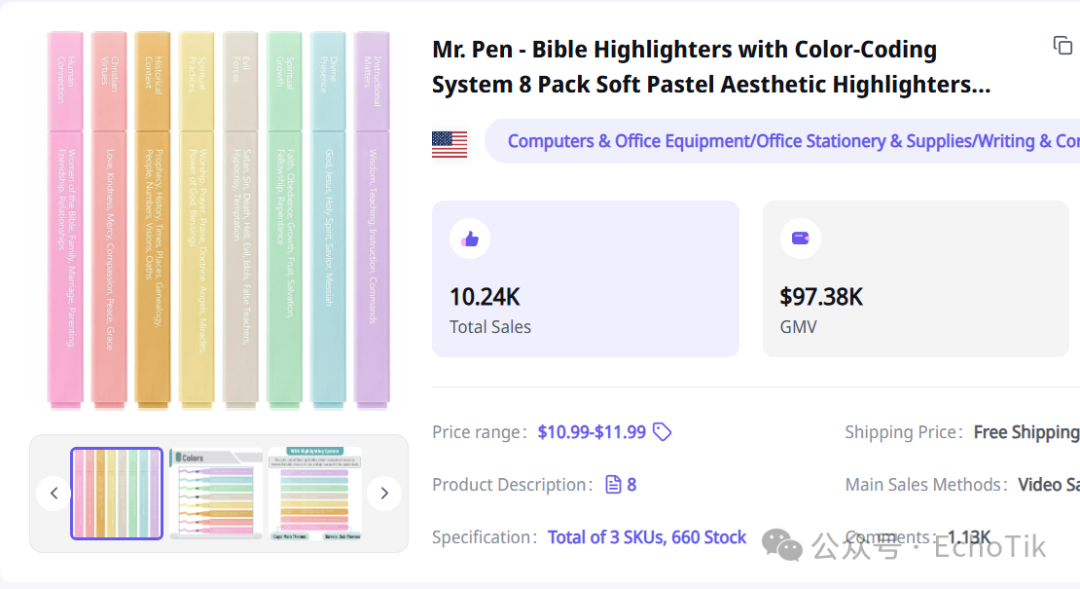Click the price tag icon beside price range
Screen dimensions: 1080x589
[x=662, y=432]
